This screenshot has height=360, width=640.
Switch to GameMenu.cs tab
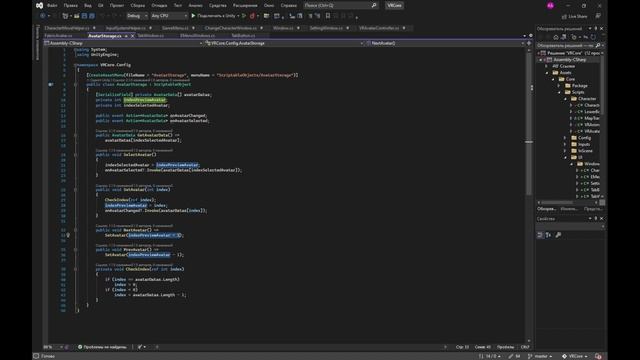point(175,28)
